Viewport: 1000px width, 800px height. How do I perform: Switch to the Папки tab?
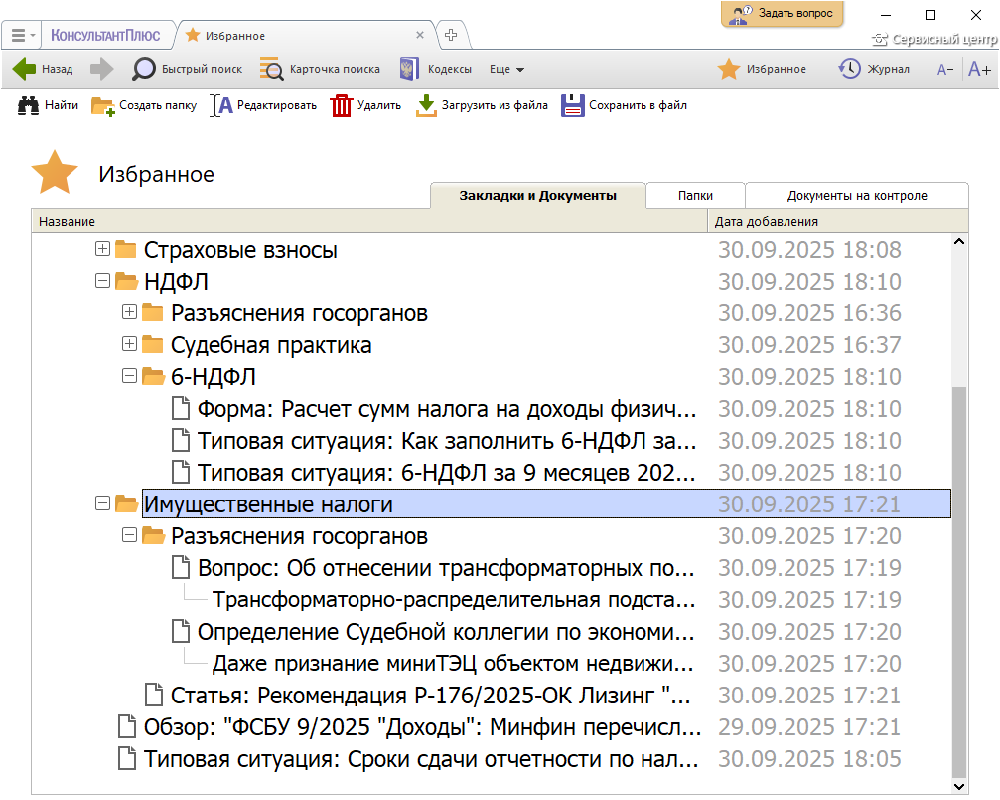(695, 196)
